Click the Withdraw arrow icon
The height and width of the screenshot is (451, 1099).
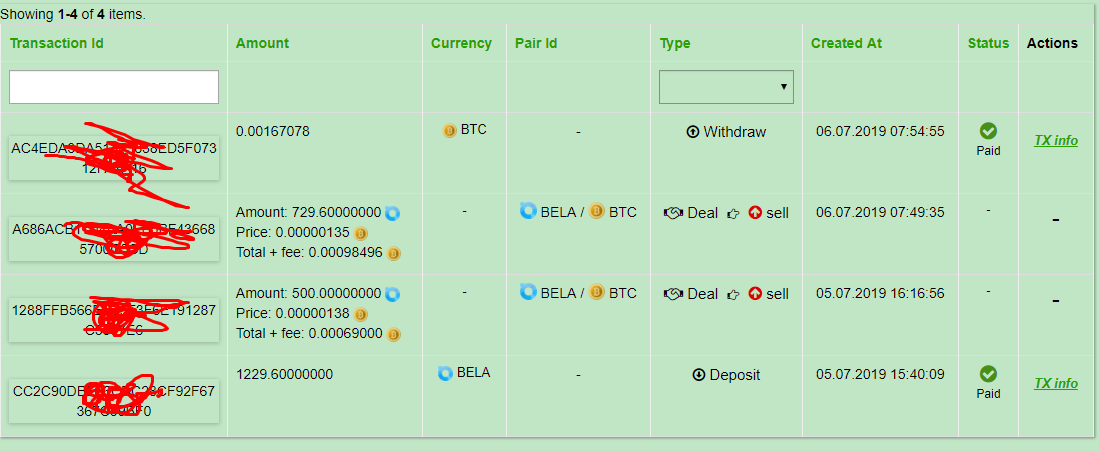pyautogui.click(x=693, y=132)
